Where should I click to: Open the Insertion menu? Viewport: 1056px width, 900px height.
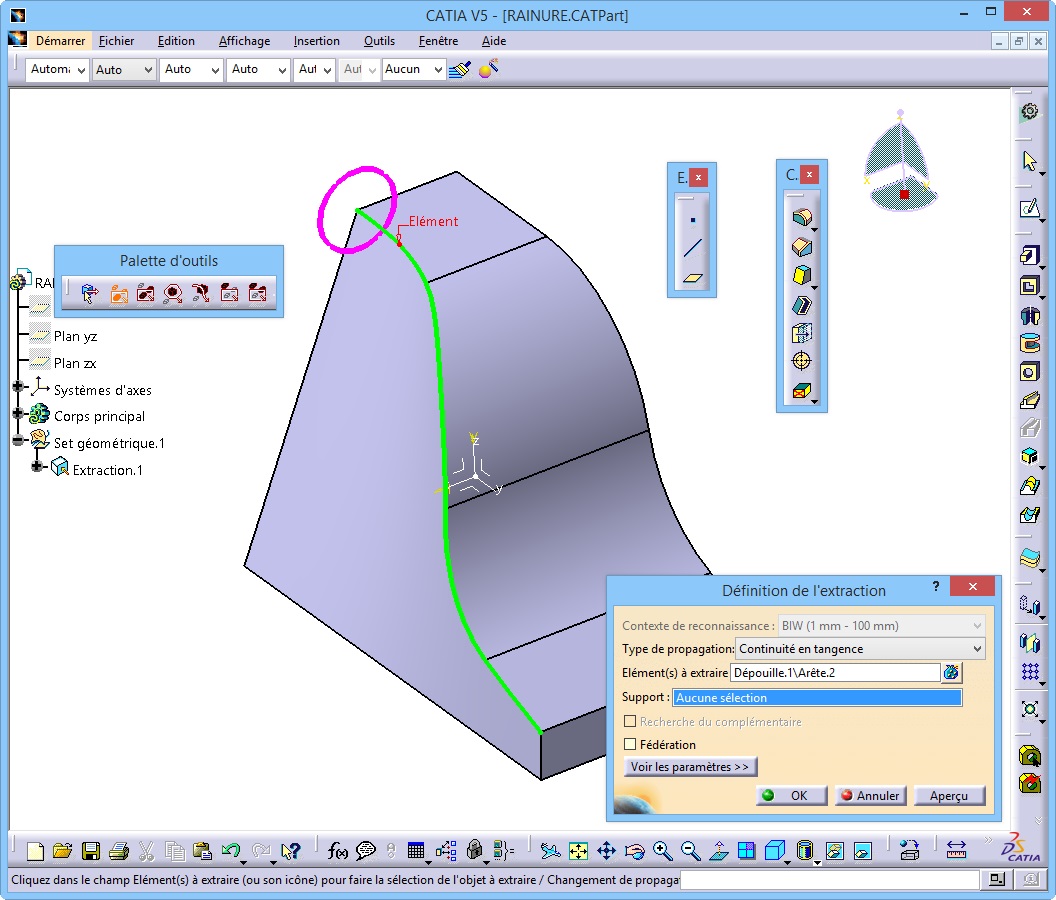[317, 41]
